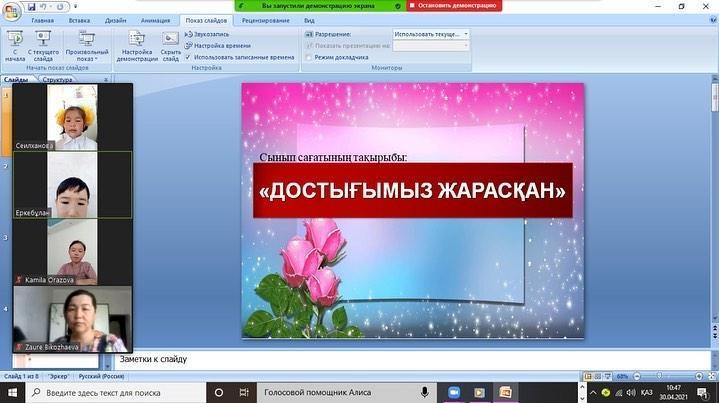The width and height of the screenshot is (719, 403).
Task: Select Еркебұлан video tile in Zoom
Action: 72,185
